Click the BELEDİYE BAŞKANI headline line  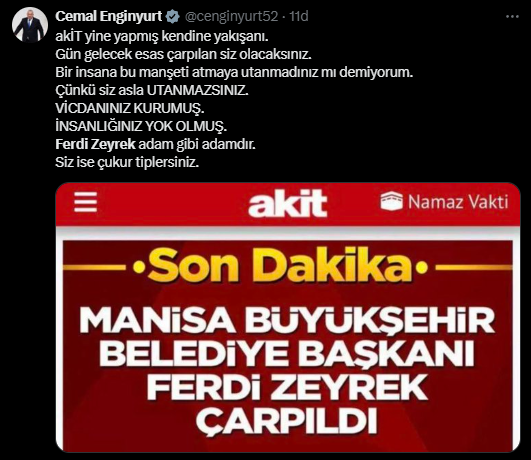pos(287,355)
